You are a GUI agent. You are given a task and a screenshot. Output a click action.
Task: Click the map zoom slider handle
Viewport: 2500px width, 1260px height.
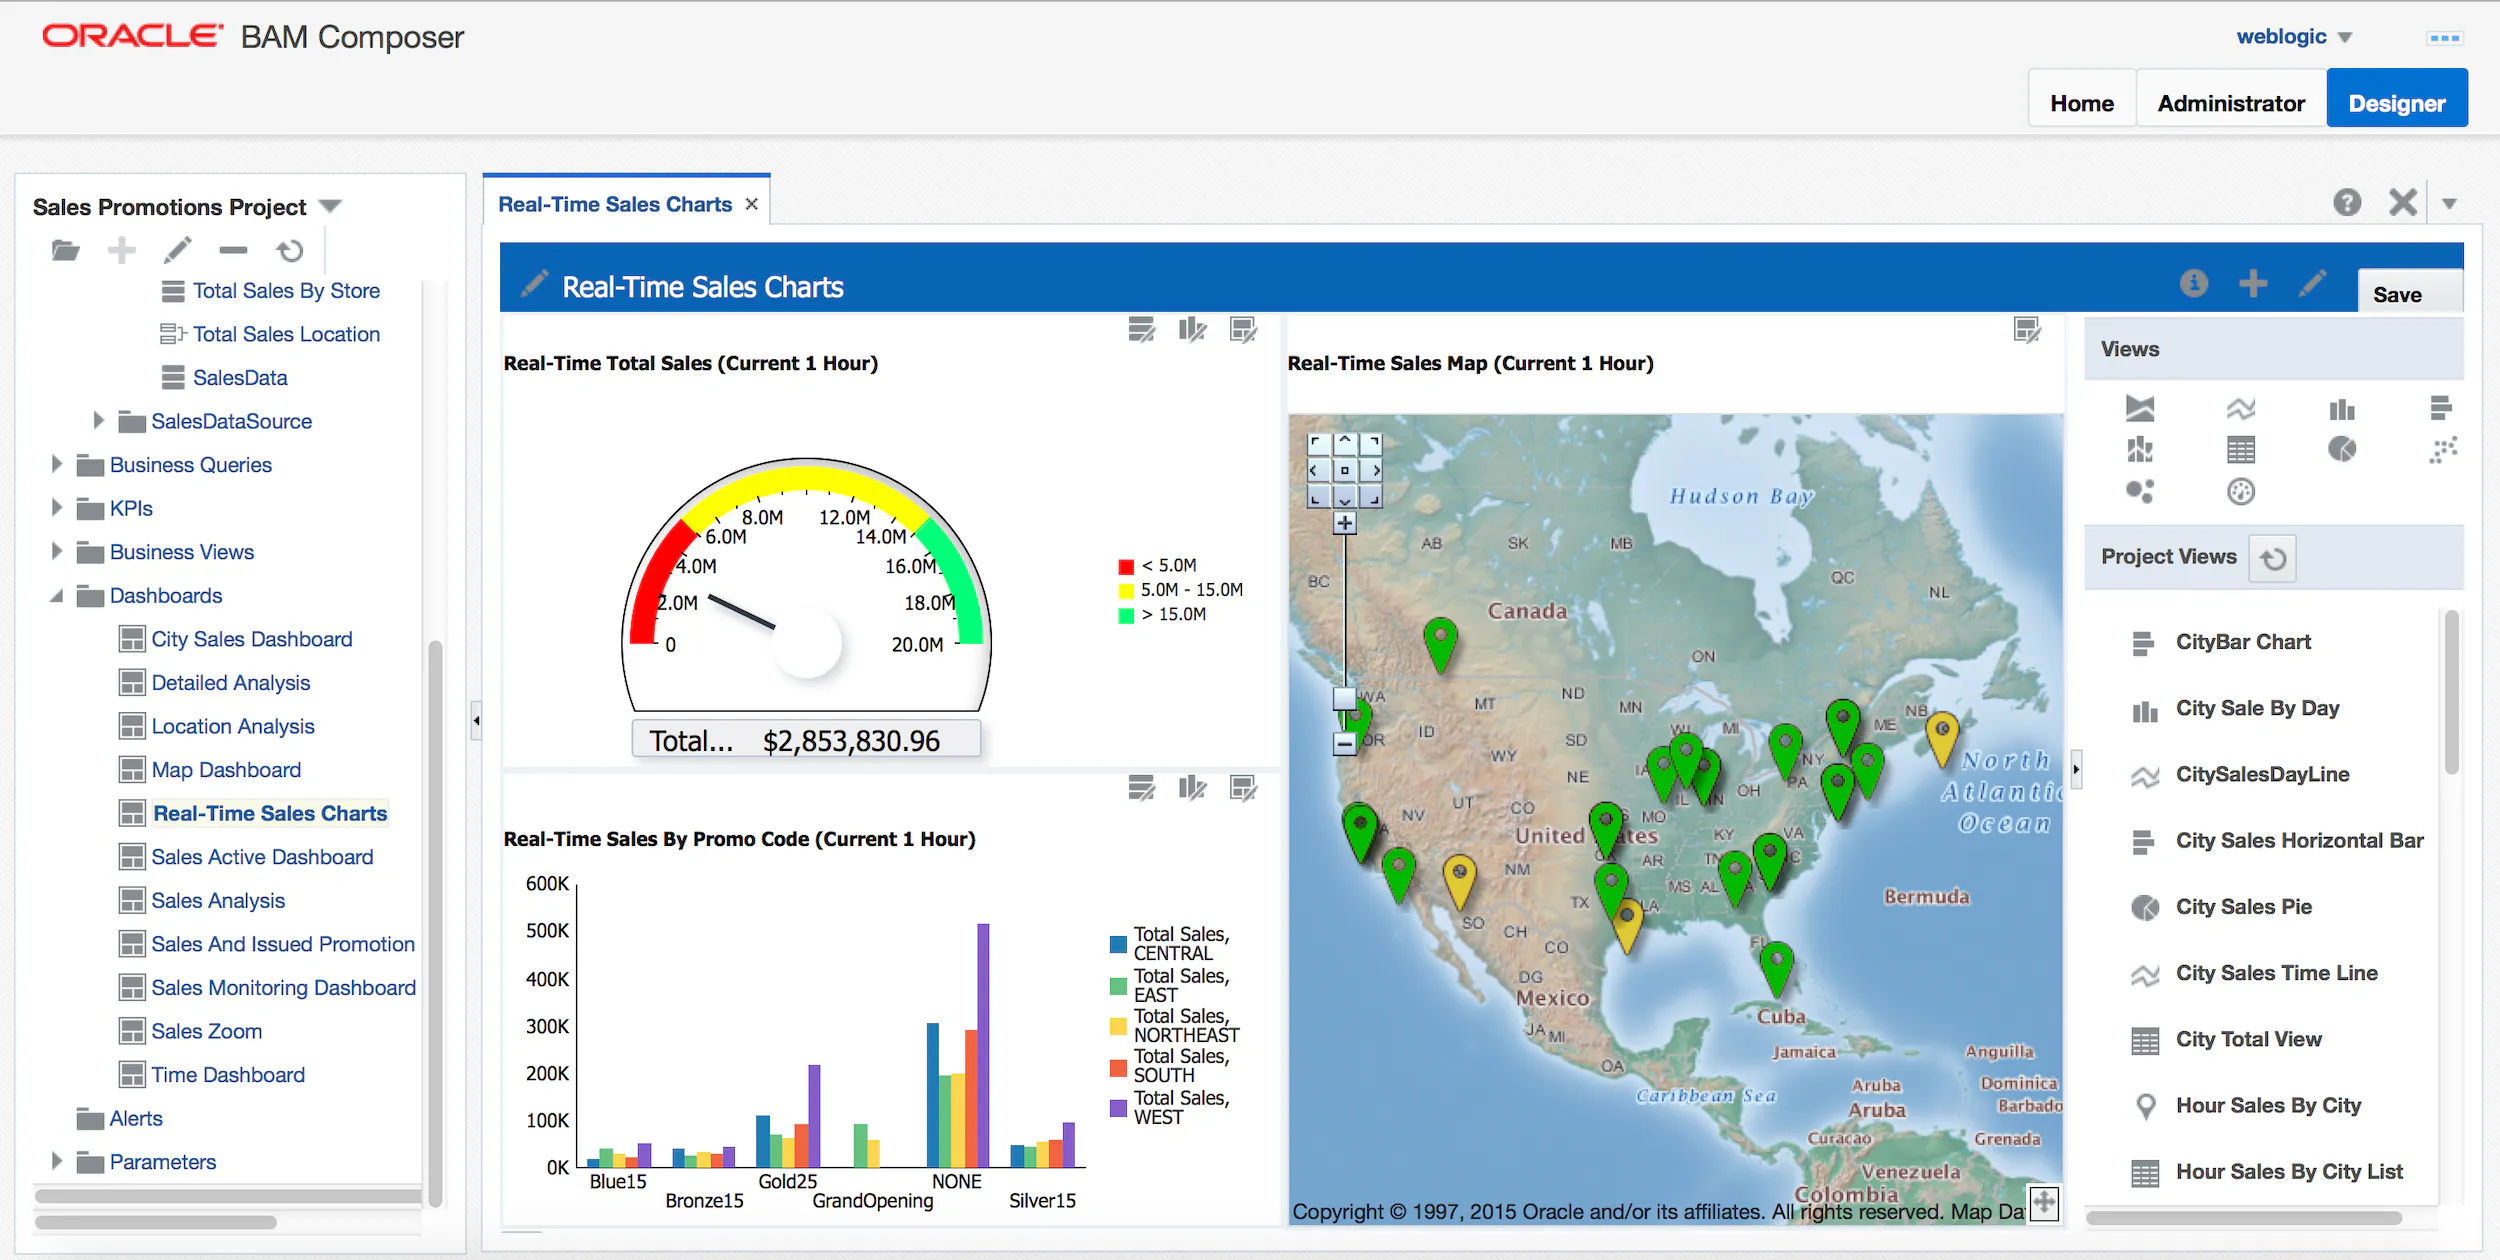pos(1345,697)
